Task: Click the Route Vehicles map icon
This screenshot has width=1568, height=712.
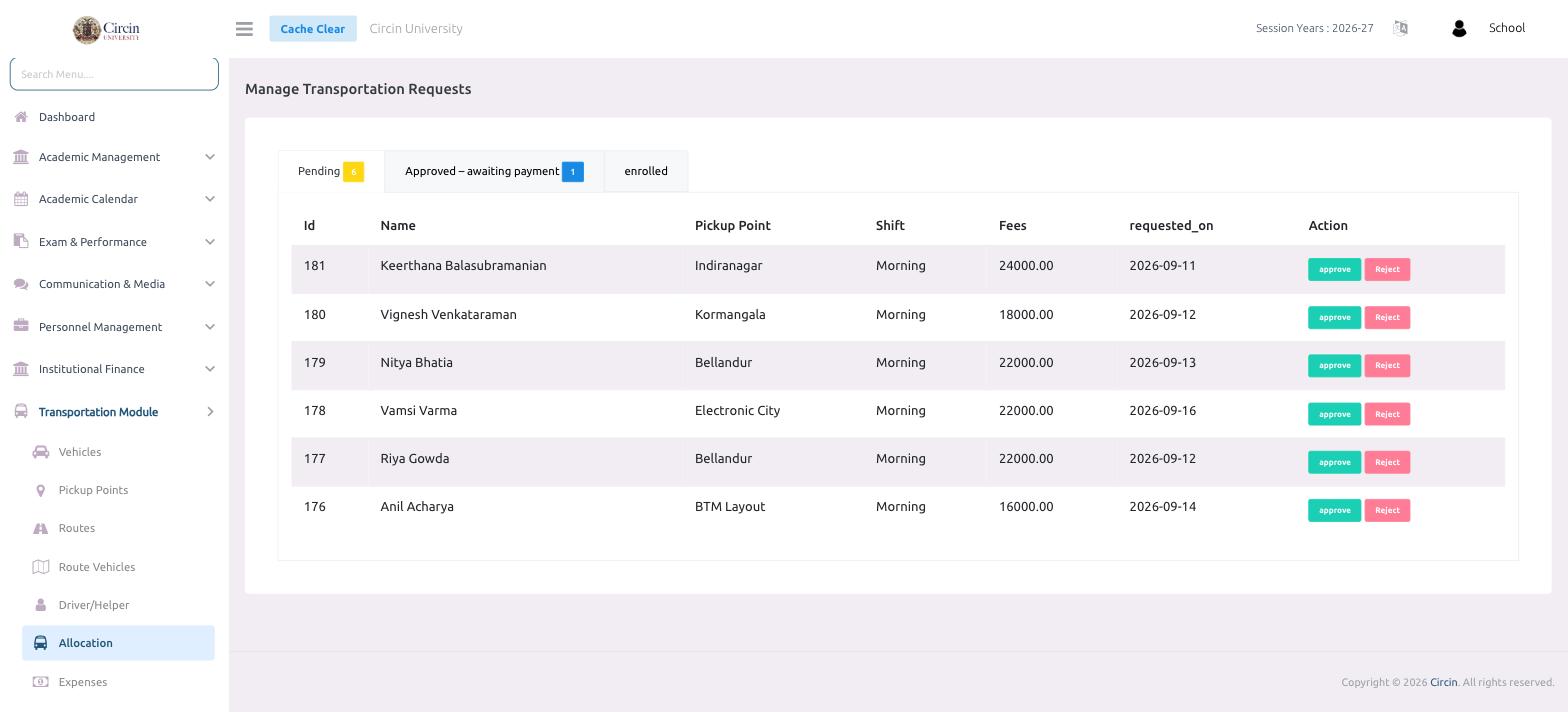Action: [41, 567]
